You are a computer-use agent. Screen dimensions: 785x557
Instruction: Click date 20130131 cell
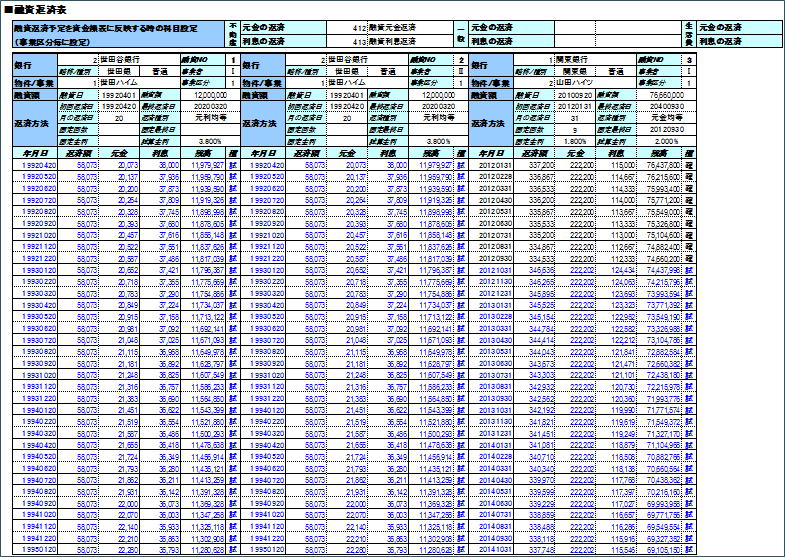492,305
